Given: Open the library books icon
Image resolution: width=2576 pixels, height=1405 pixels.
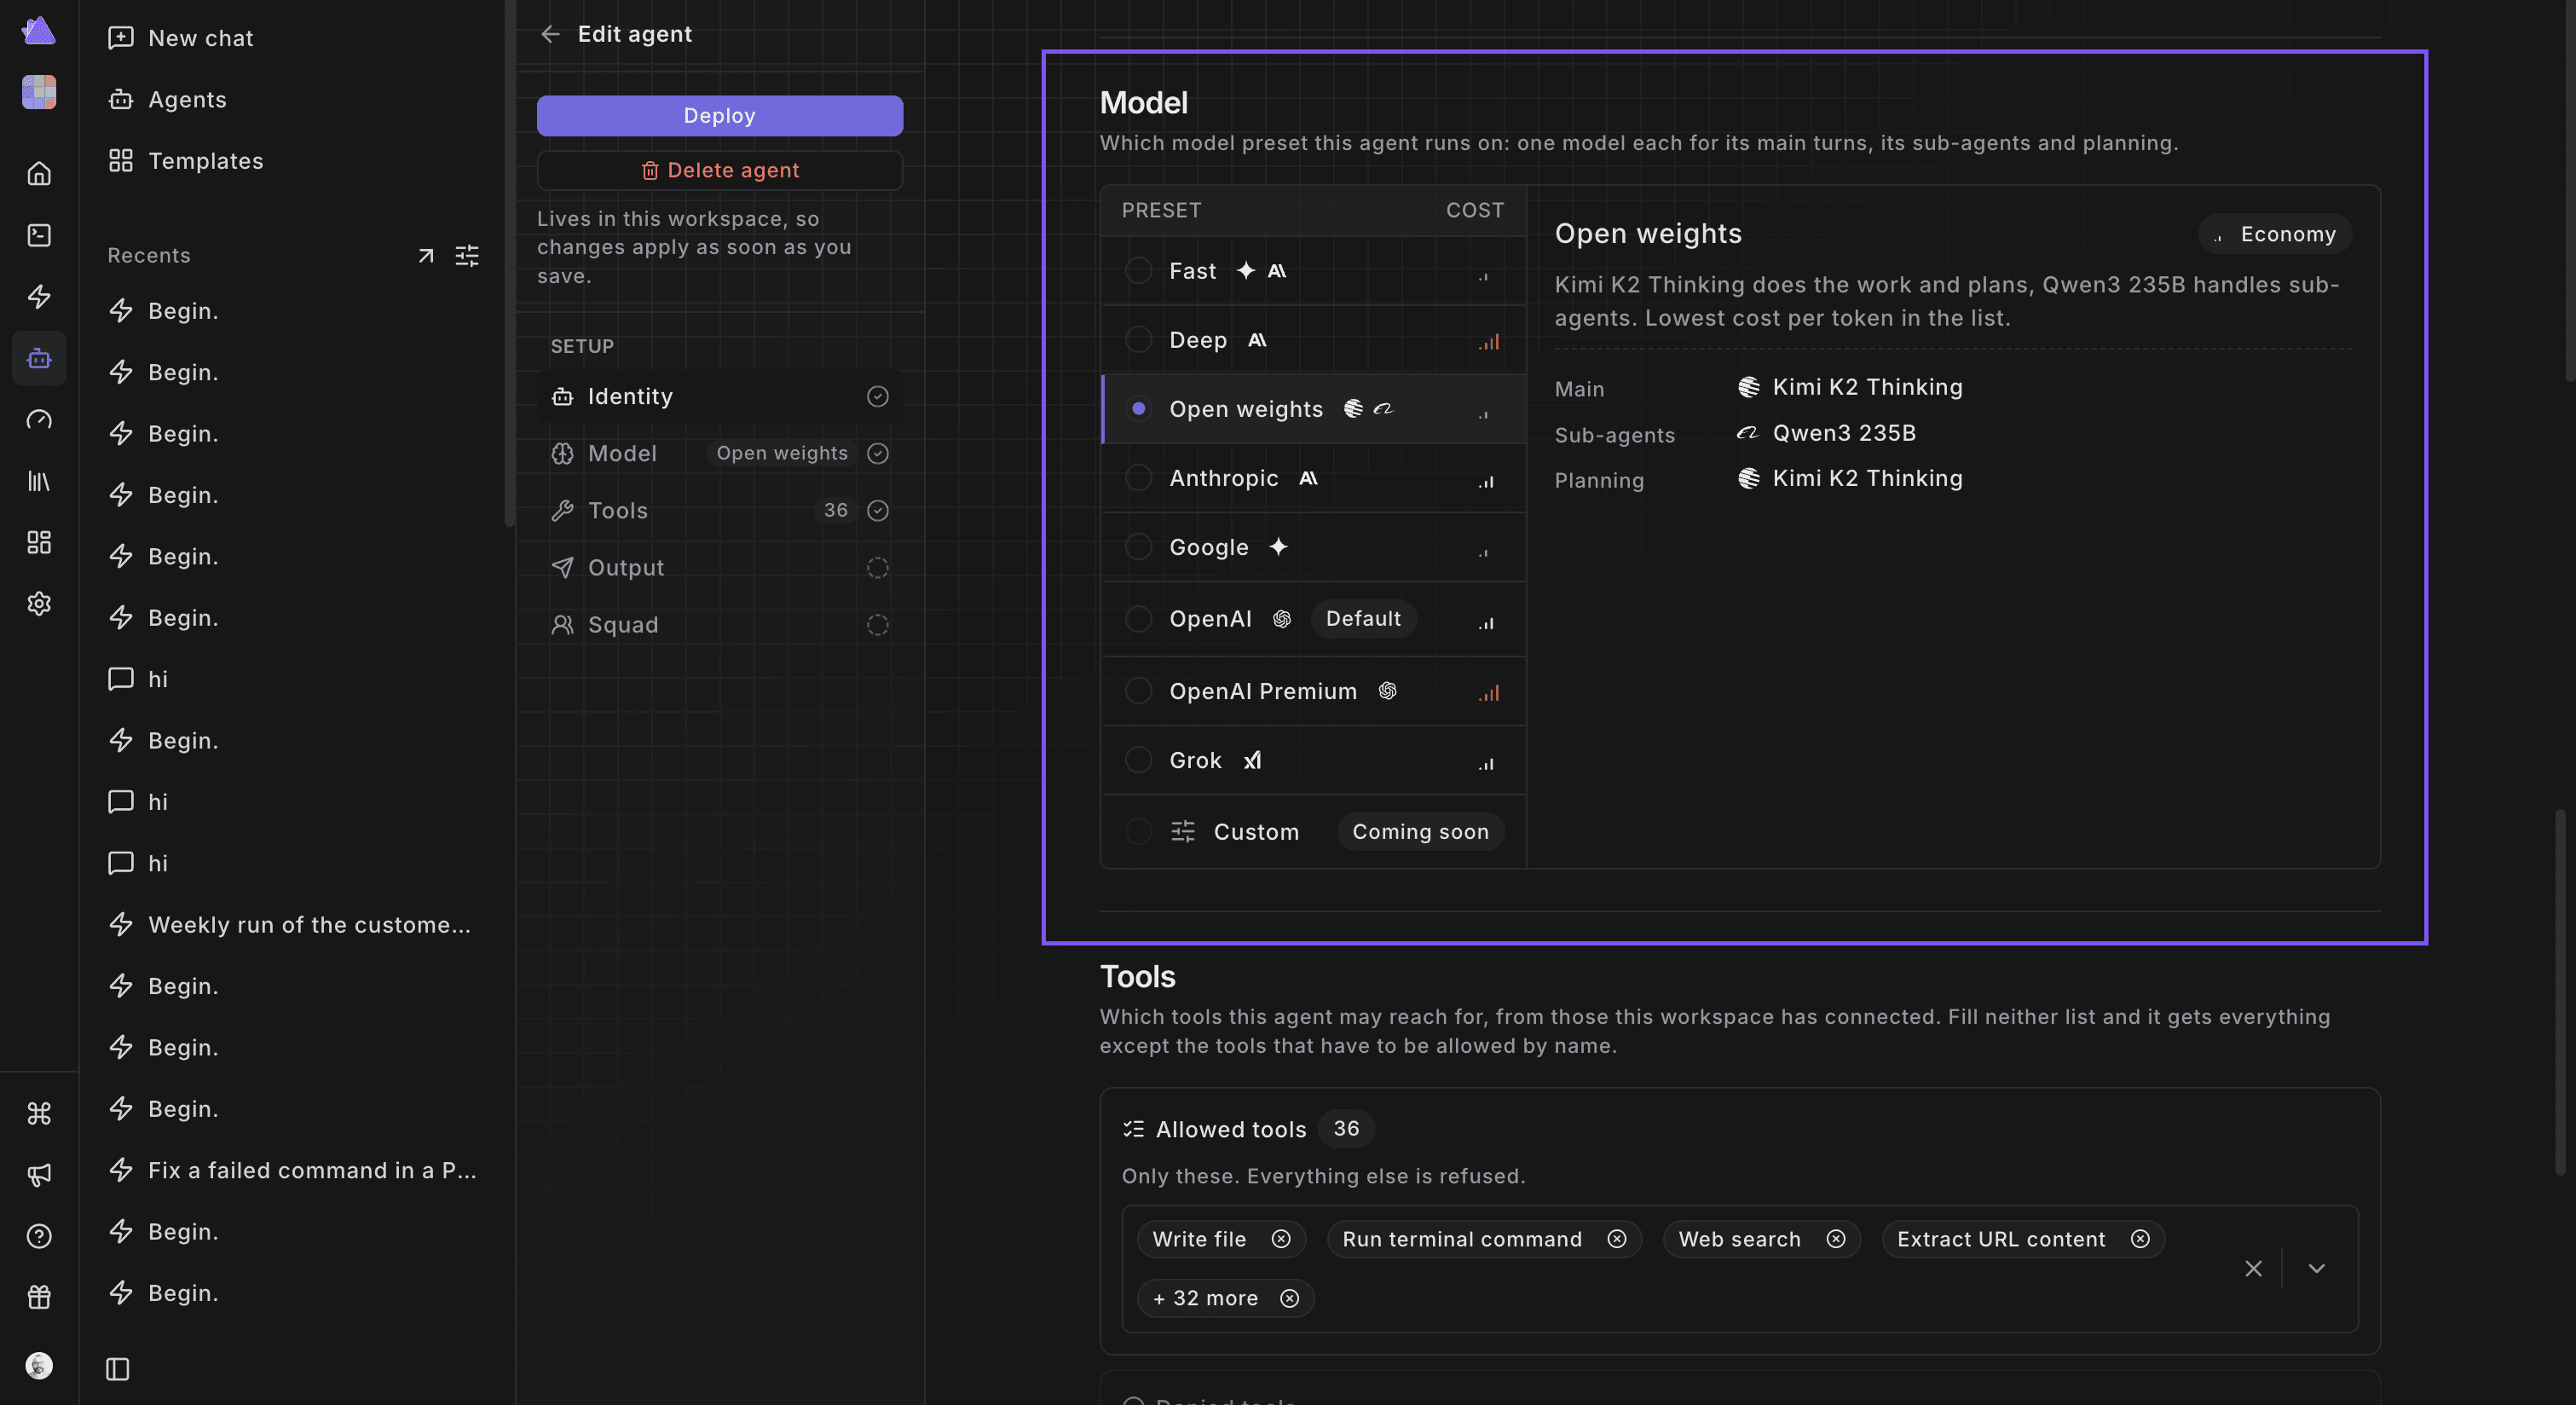Looking at the screenshot, I should pos(39,481).
